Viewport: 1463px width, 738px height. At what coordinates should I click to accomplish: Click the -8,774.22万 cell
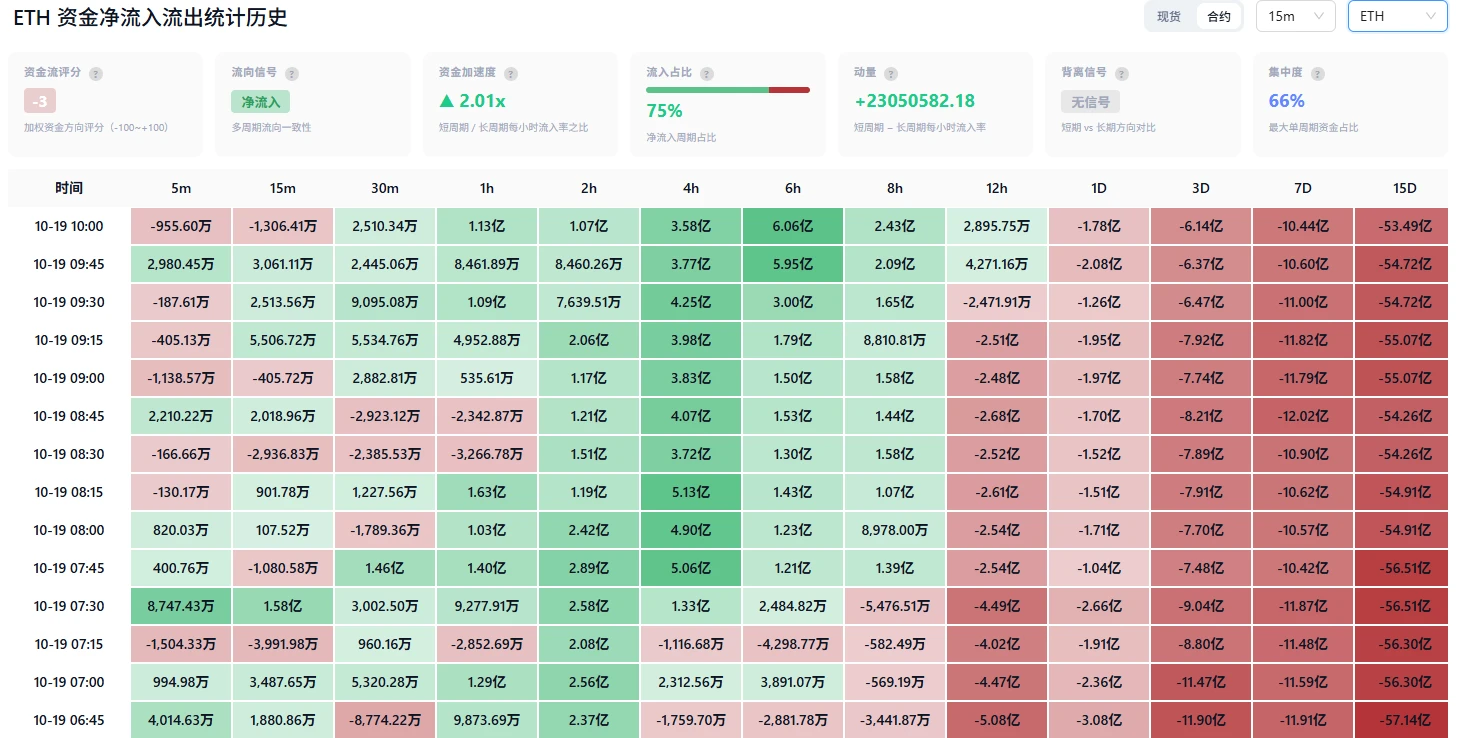click(x=385, y=720)
